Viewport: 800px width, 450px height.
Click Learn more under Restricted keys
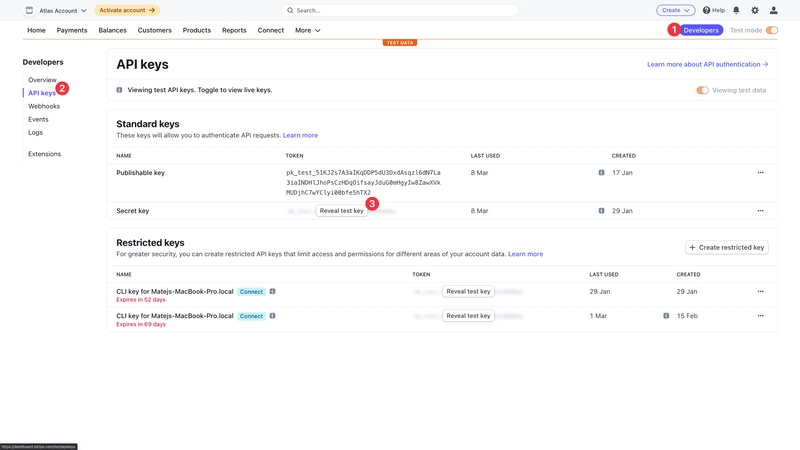tap(526, 254)
